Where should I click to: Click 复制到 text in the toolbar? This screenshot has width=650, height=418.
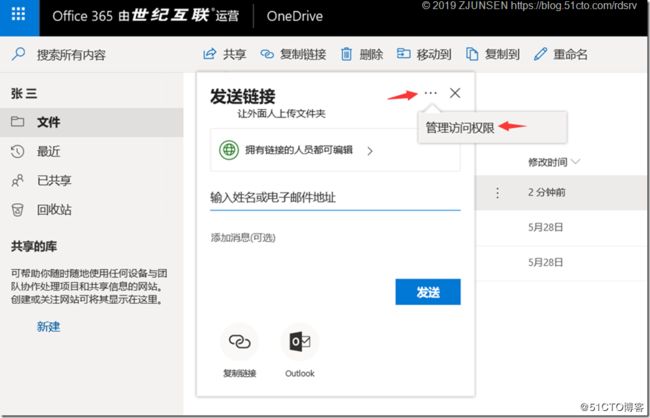click(502, 54)
